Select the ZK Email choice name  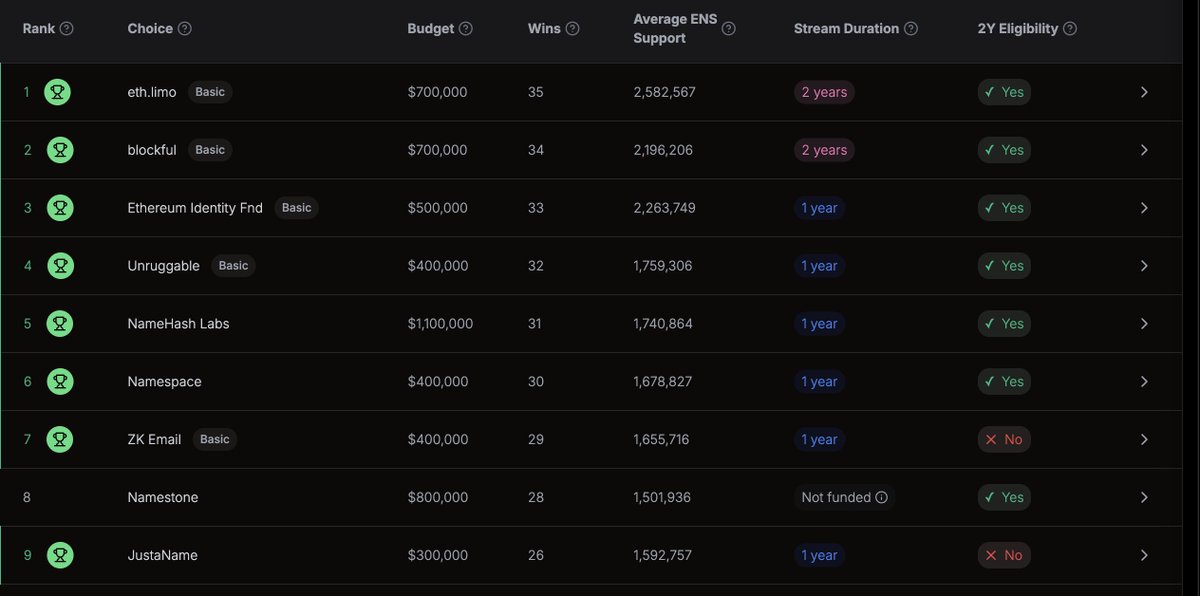154,439
